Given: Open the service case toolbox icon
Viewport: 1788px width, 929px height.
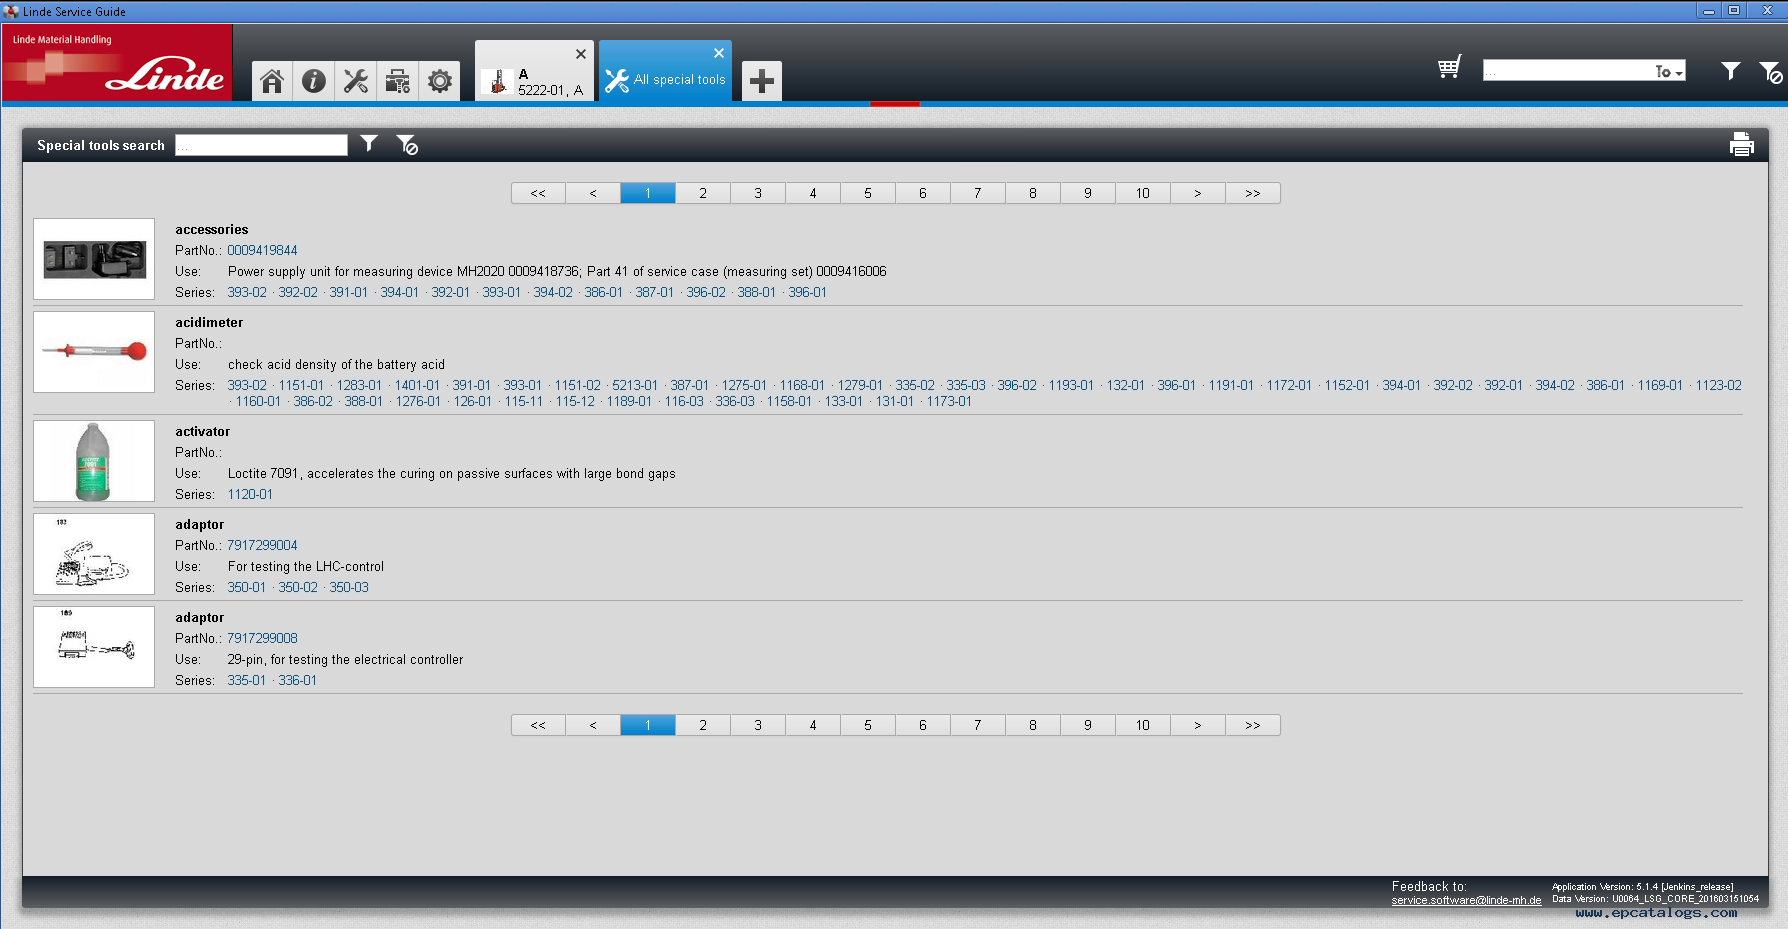Looking at the screenshot, I should (x=397, y=81).
